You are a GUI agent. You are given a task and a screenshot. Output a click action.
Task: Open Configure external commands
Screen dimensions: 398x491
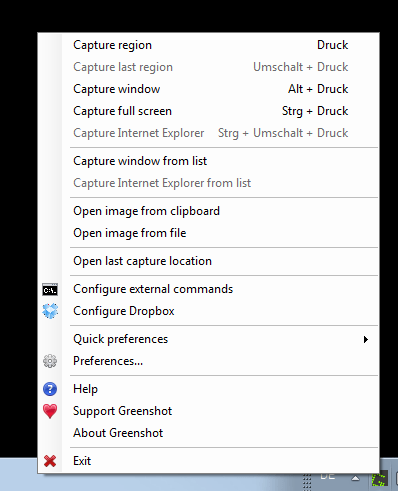[x=209, y=289]
